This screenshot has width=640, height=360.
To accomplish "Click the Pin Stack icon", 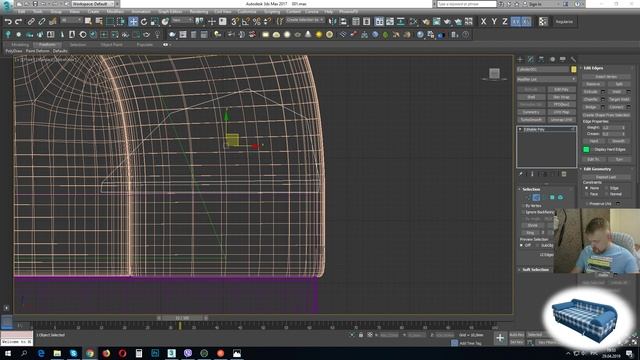I will click(x=521, y=174).
